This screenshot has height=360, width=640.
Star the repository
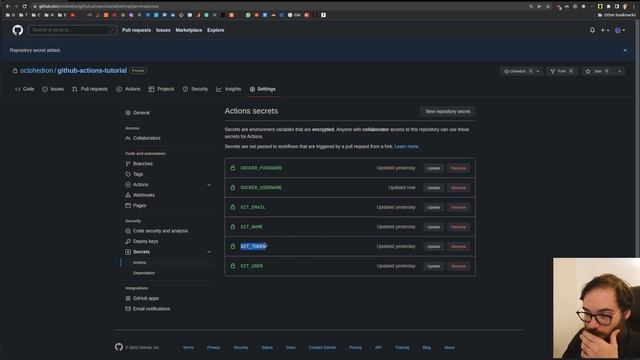[597, 71]
